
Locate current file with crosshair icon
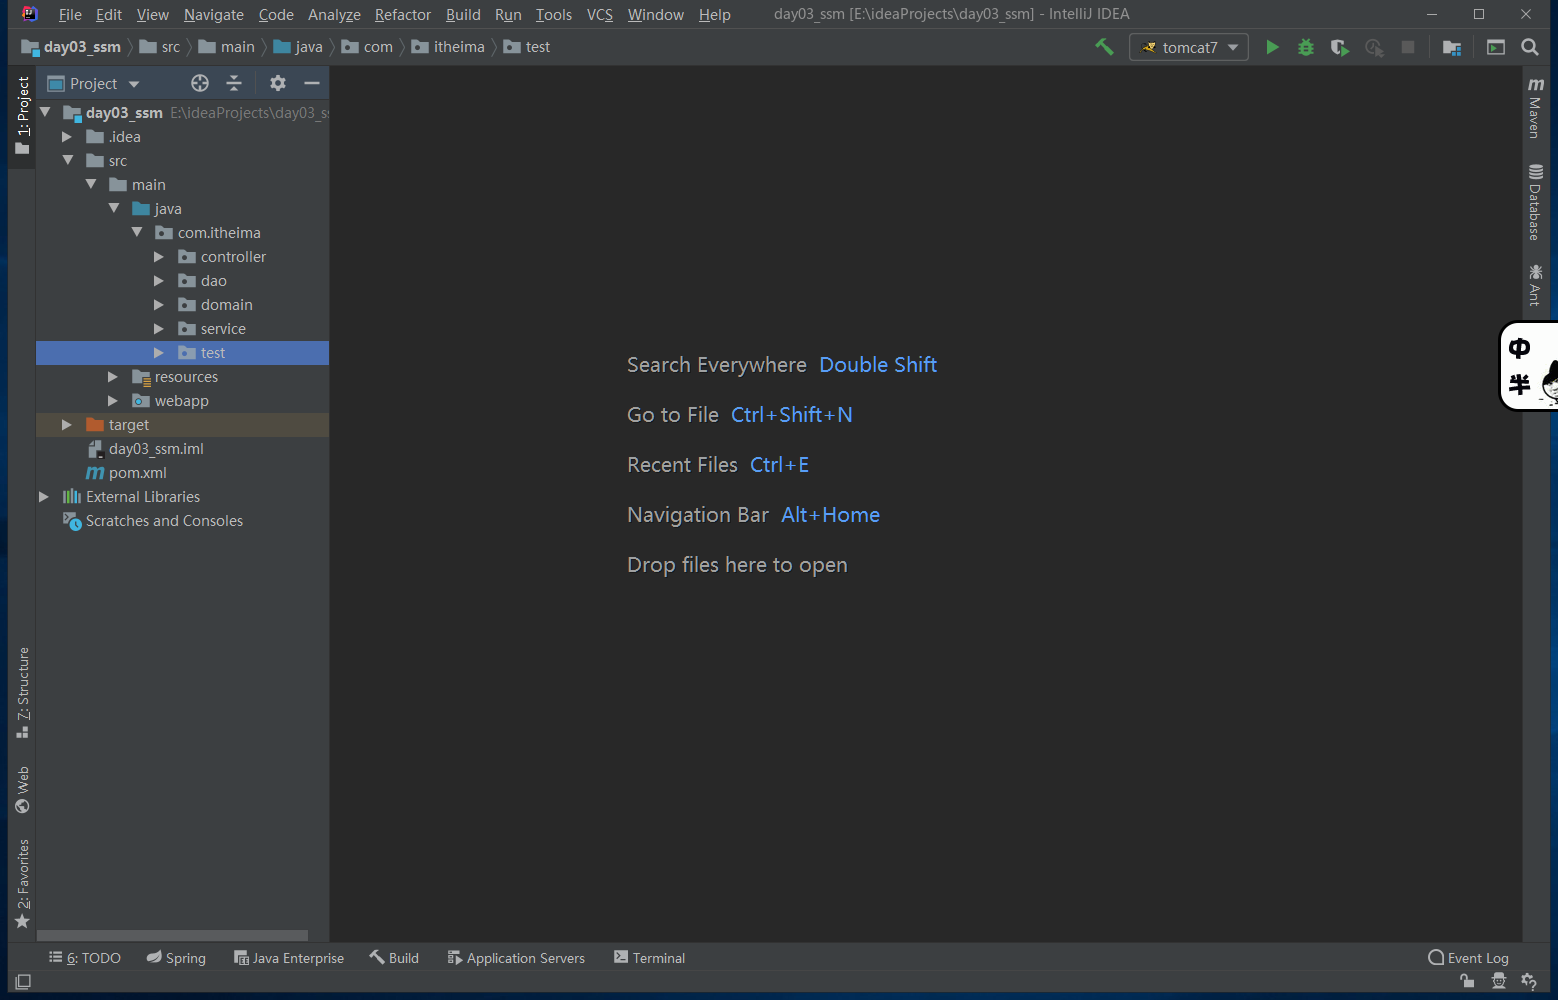200,83
